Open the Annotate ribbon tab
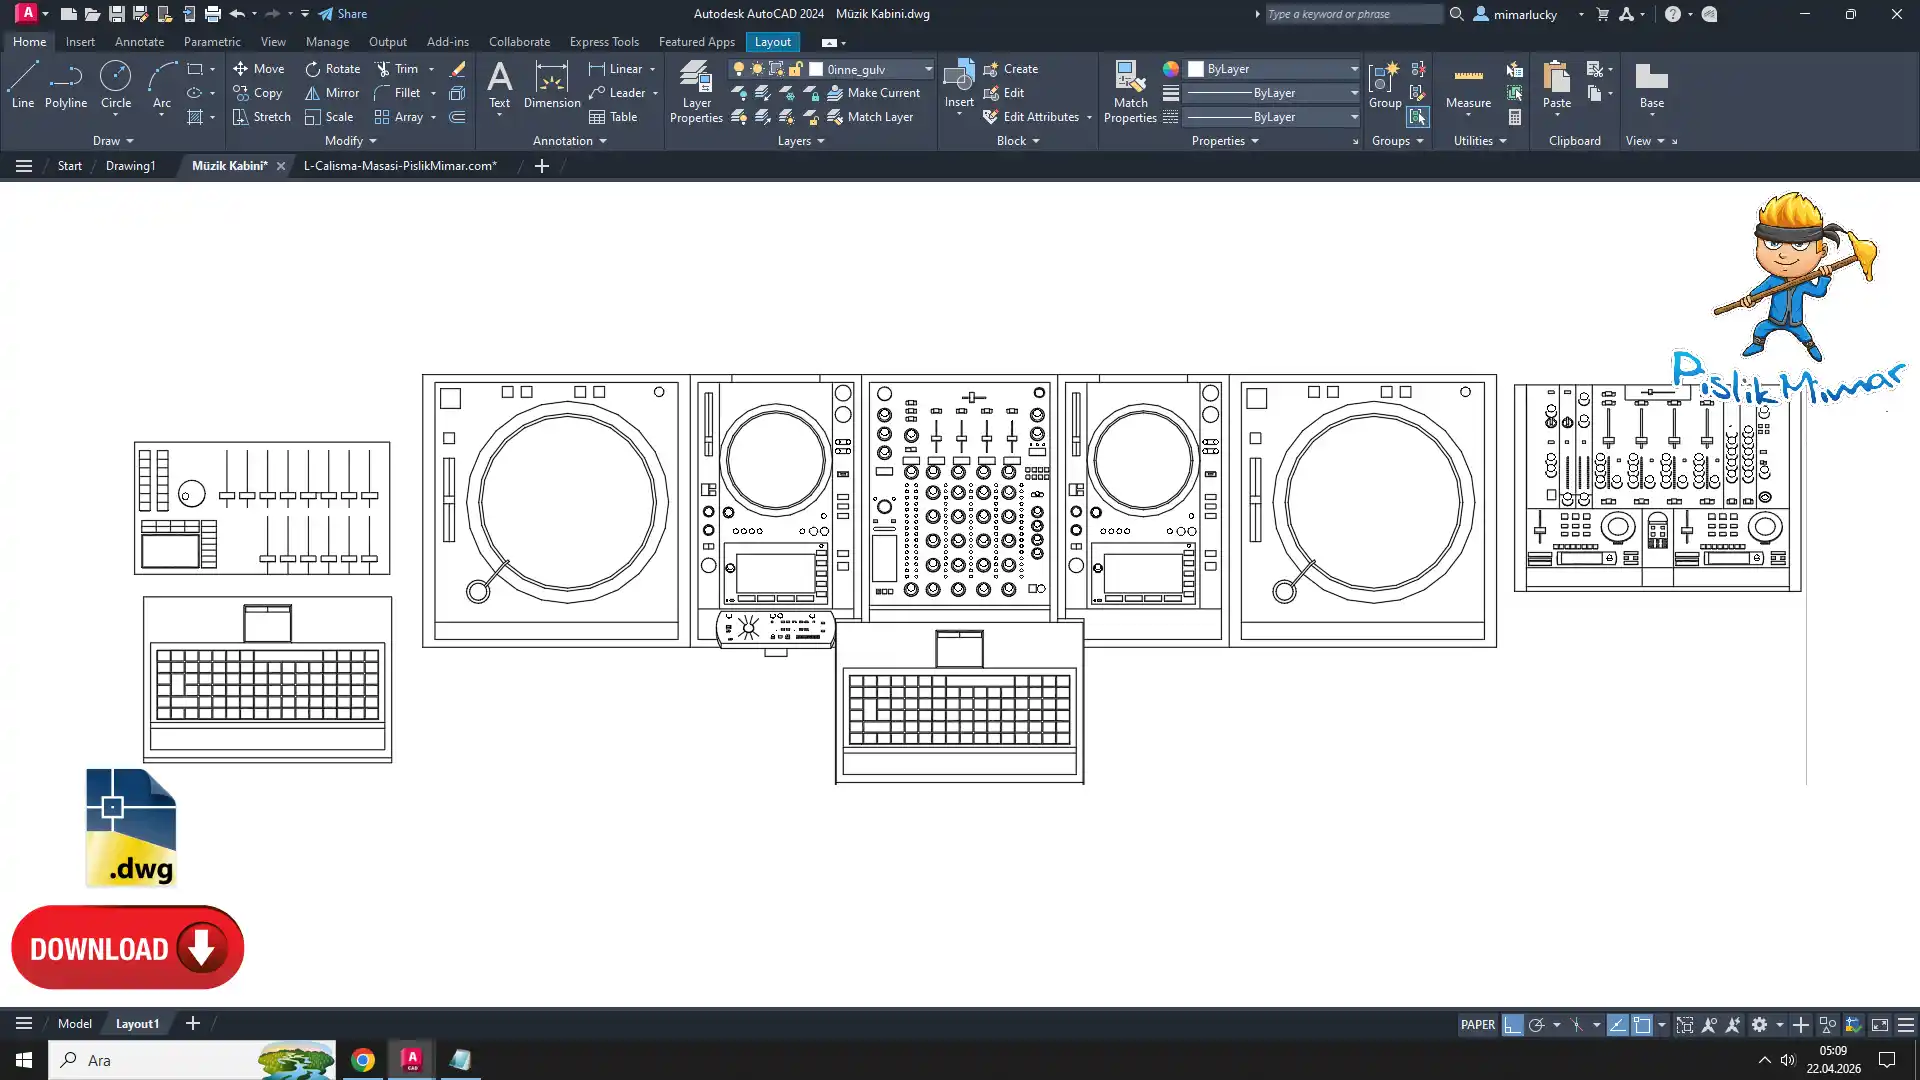Screen dimensions: 1920x1080 point(139,42)
